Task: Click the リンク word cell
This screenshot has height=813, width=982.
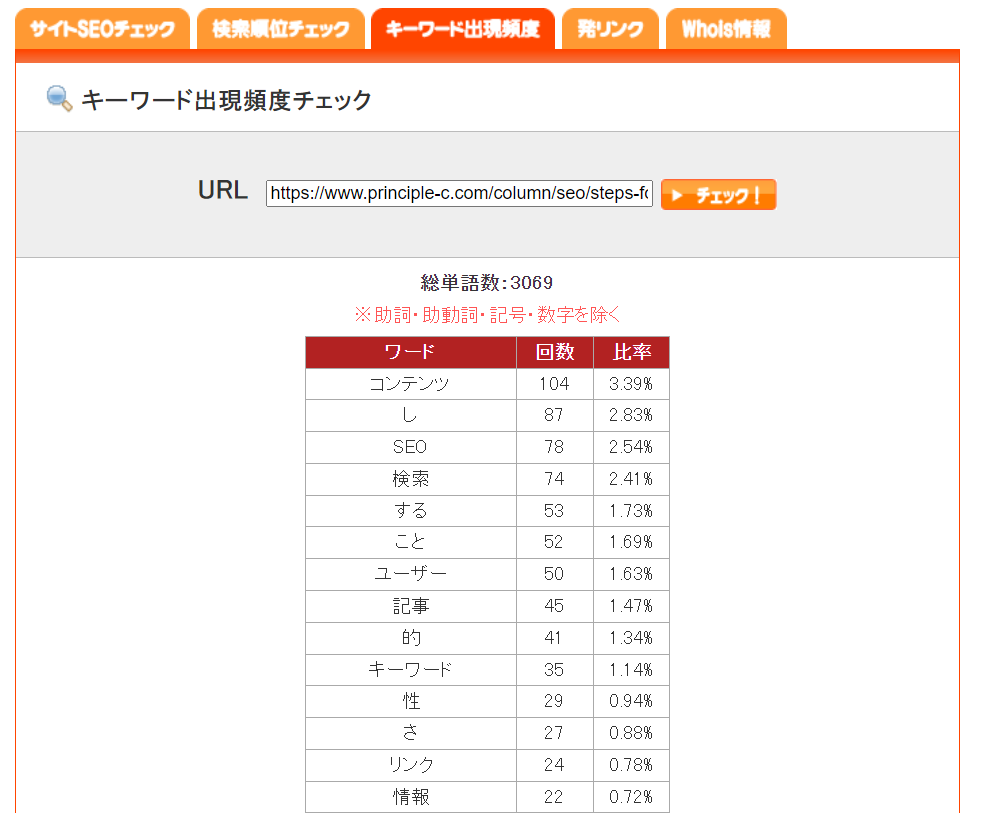Action: tap(410, 765)
